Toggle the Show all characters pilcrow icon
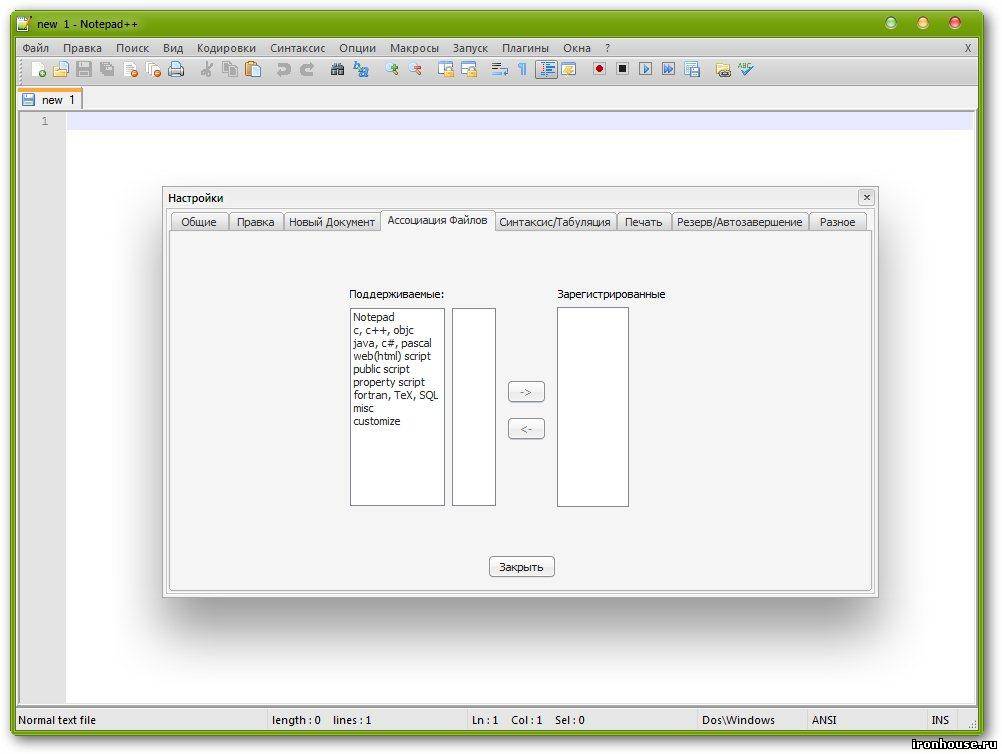This screenshot has height=754, width=1002. click(x=522, y=69)
